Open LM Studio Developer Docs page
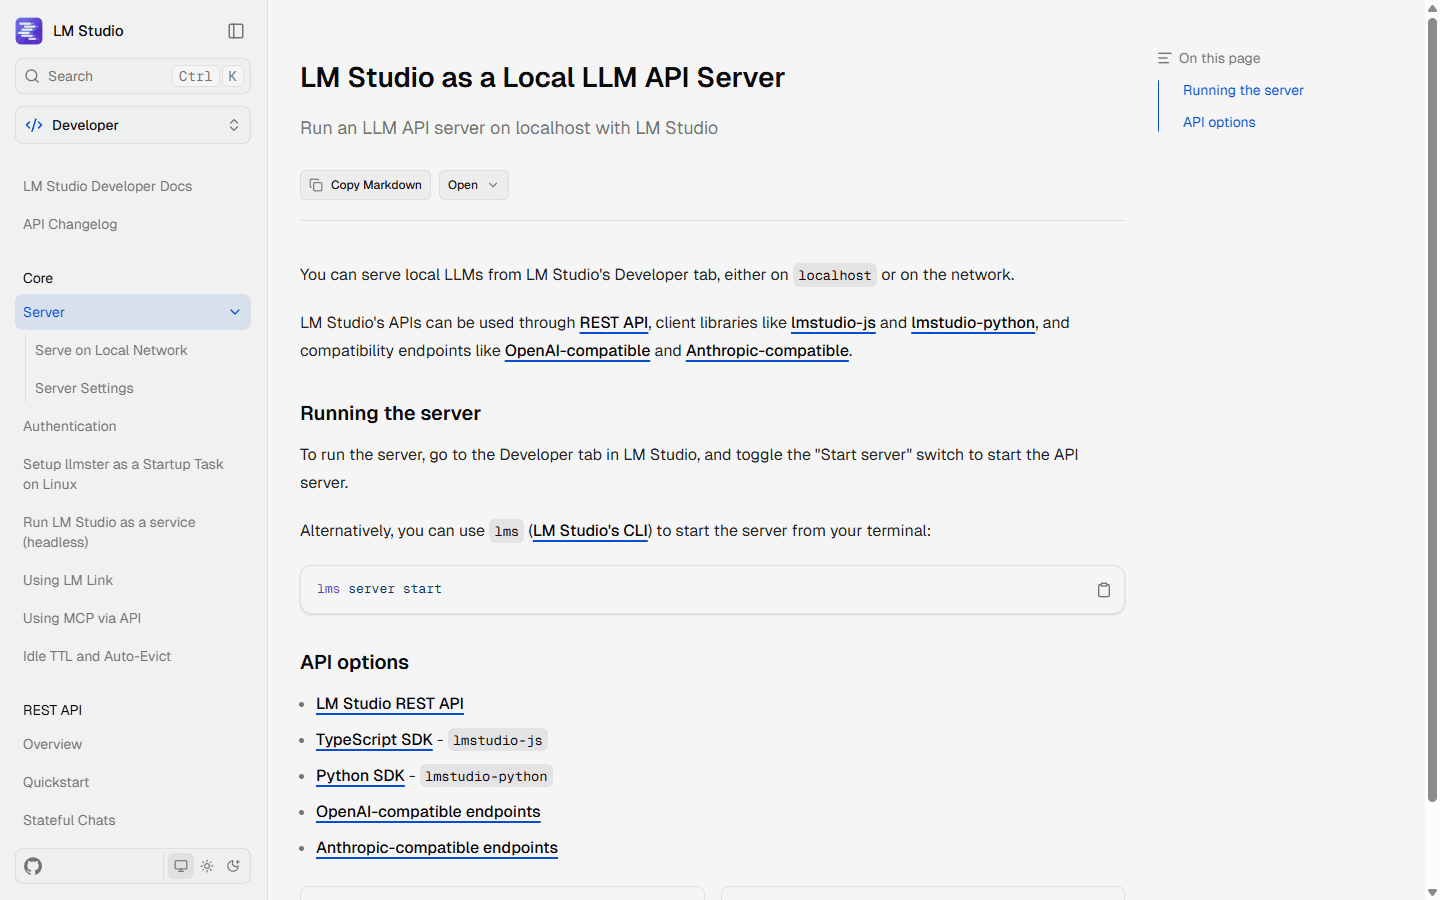This screenshot has width=1440, height=900. click(107, 186)
